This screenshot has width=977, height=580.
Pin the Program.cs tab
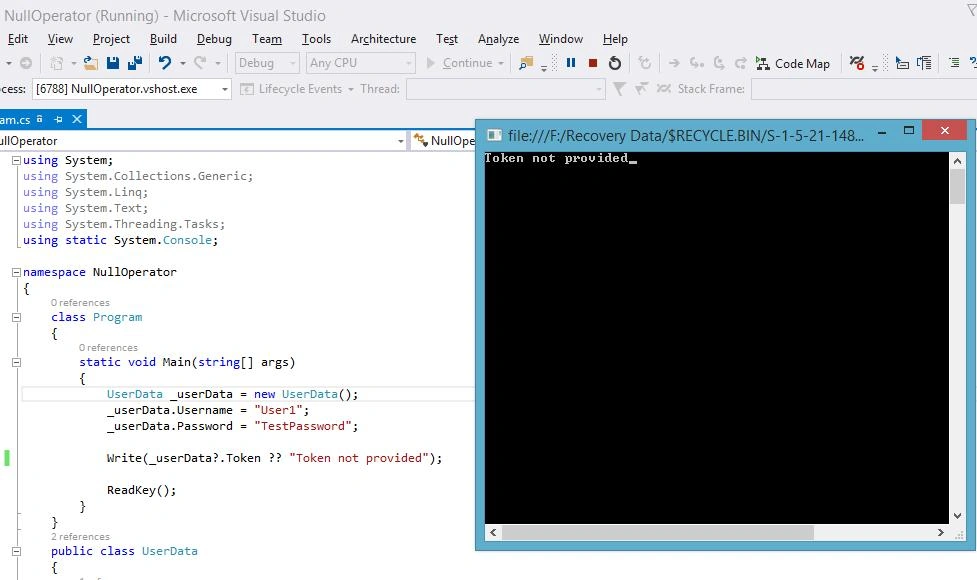58,119
